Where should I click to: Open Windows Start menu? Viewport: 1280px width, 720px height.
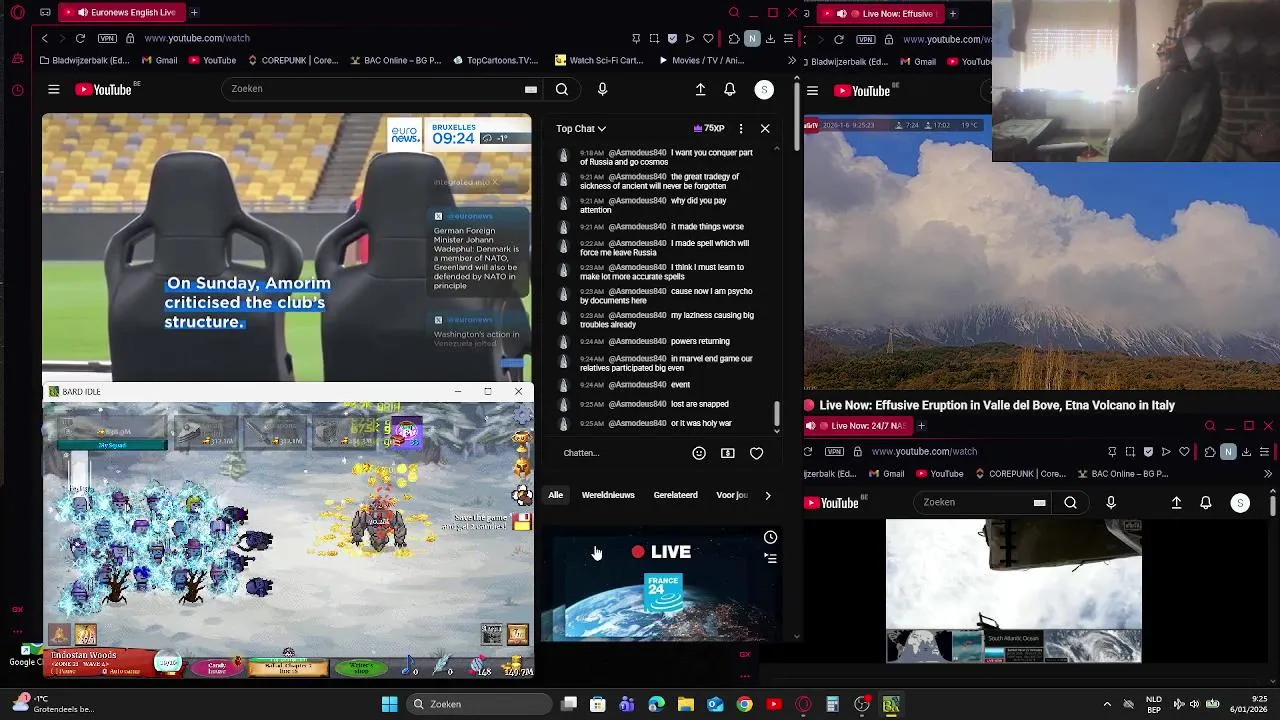coord(389,704)
